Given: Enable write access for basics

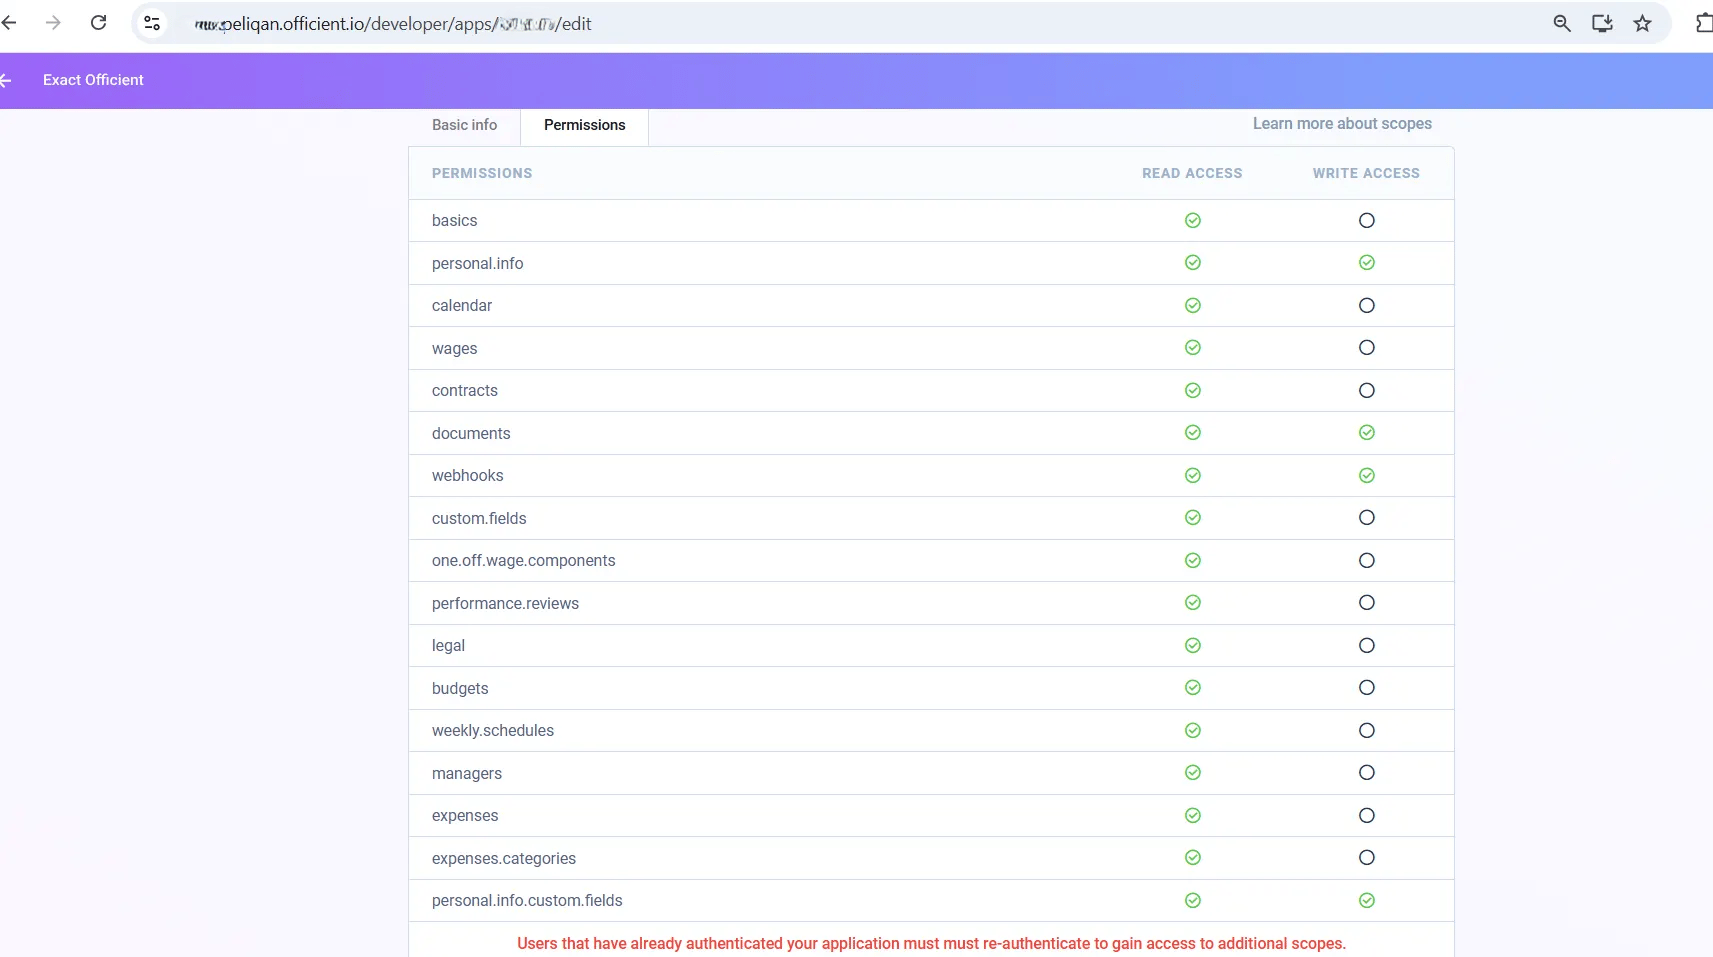Looking at the screenshot, I should point(1366,220).
